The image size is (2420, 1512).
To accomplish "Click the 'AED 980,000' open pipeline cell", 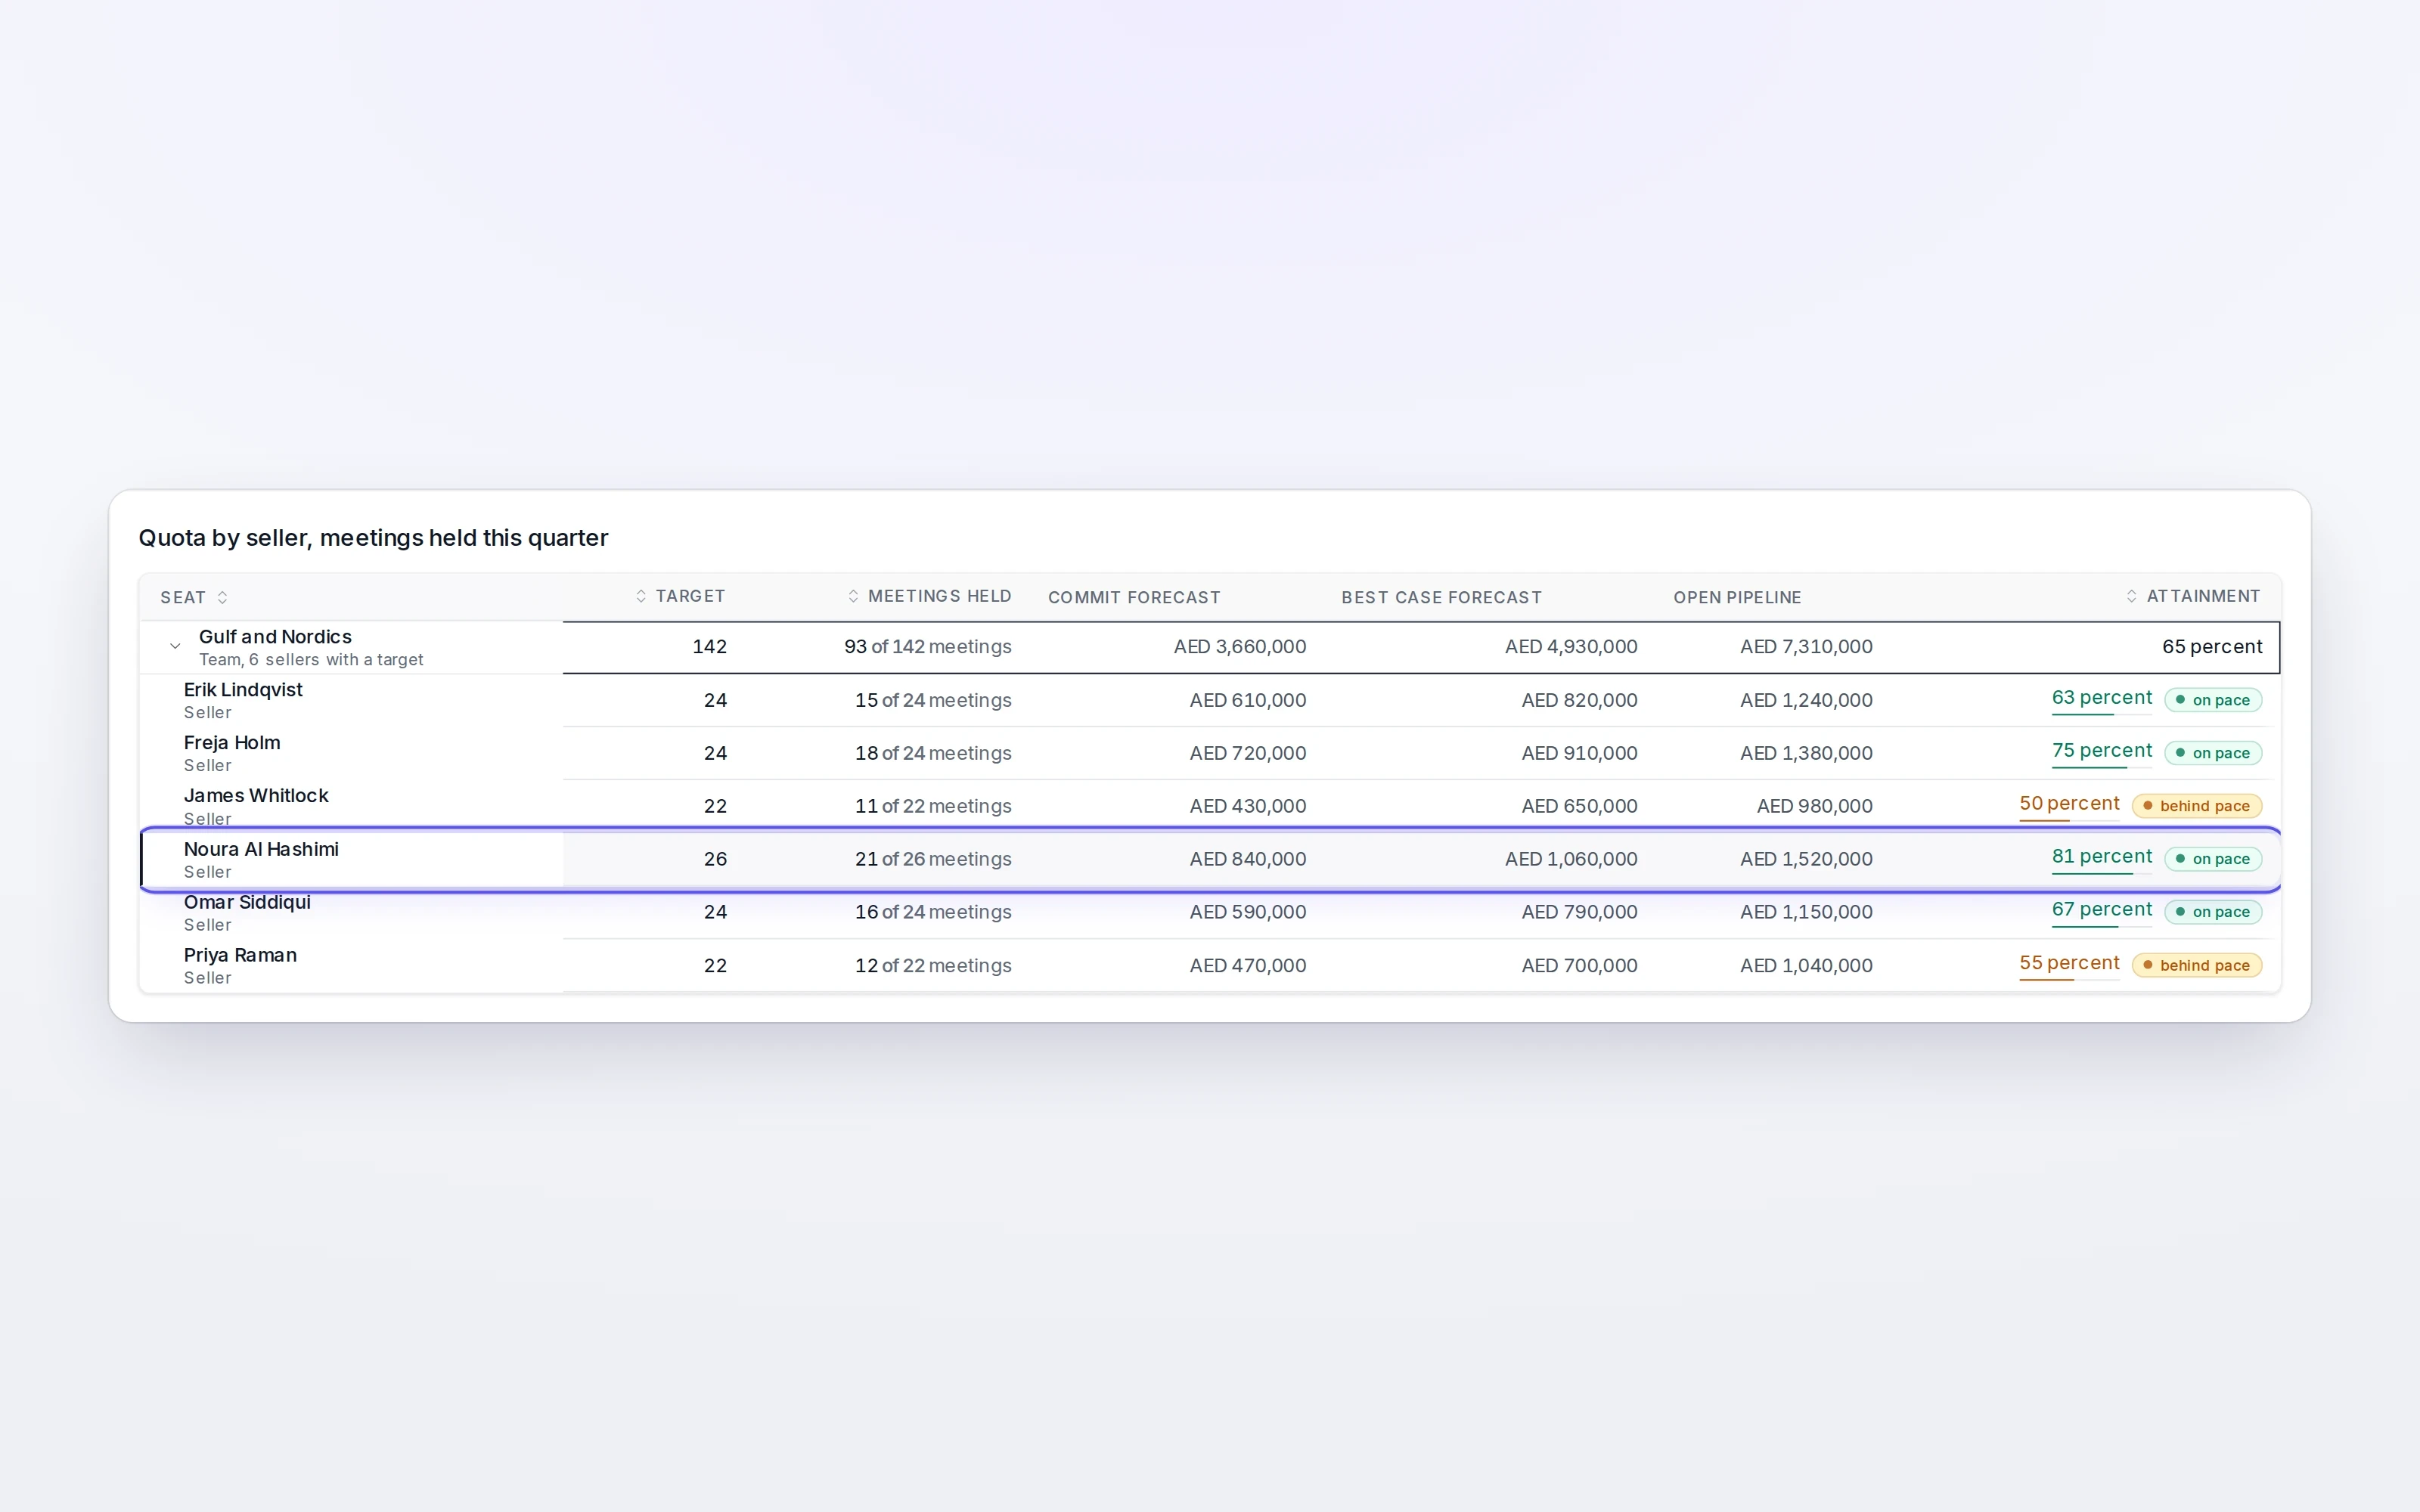I will click(x=1814, y=806).
